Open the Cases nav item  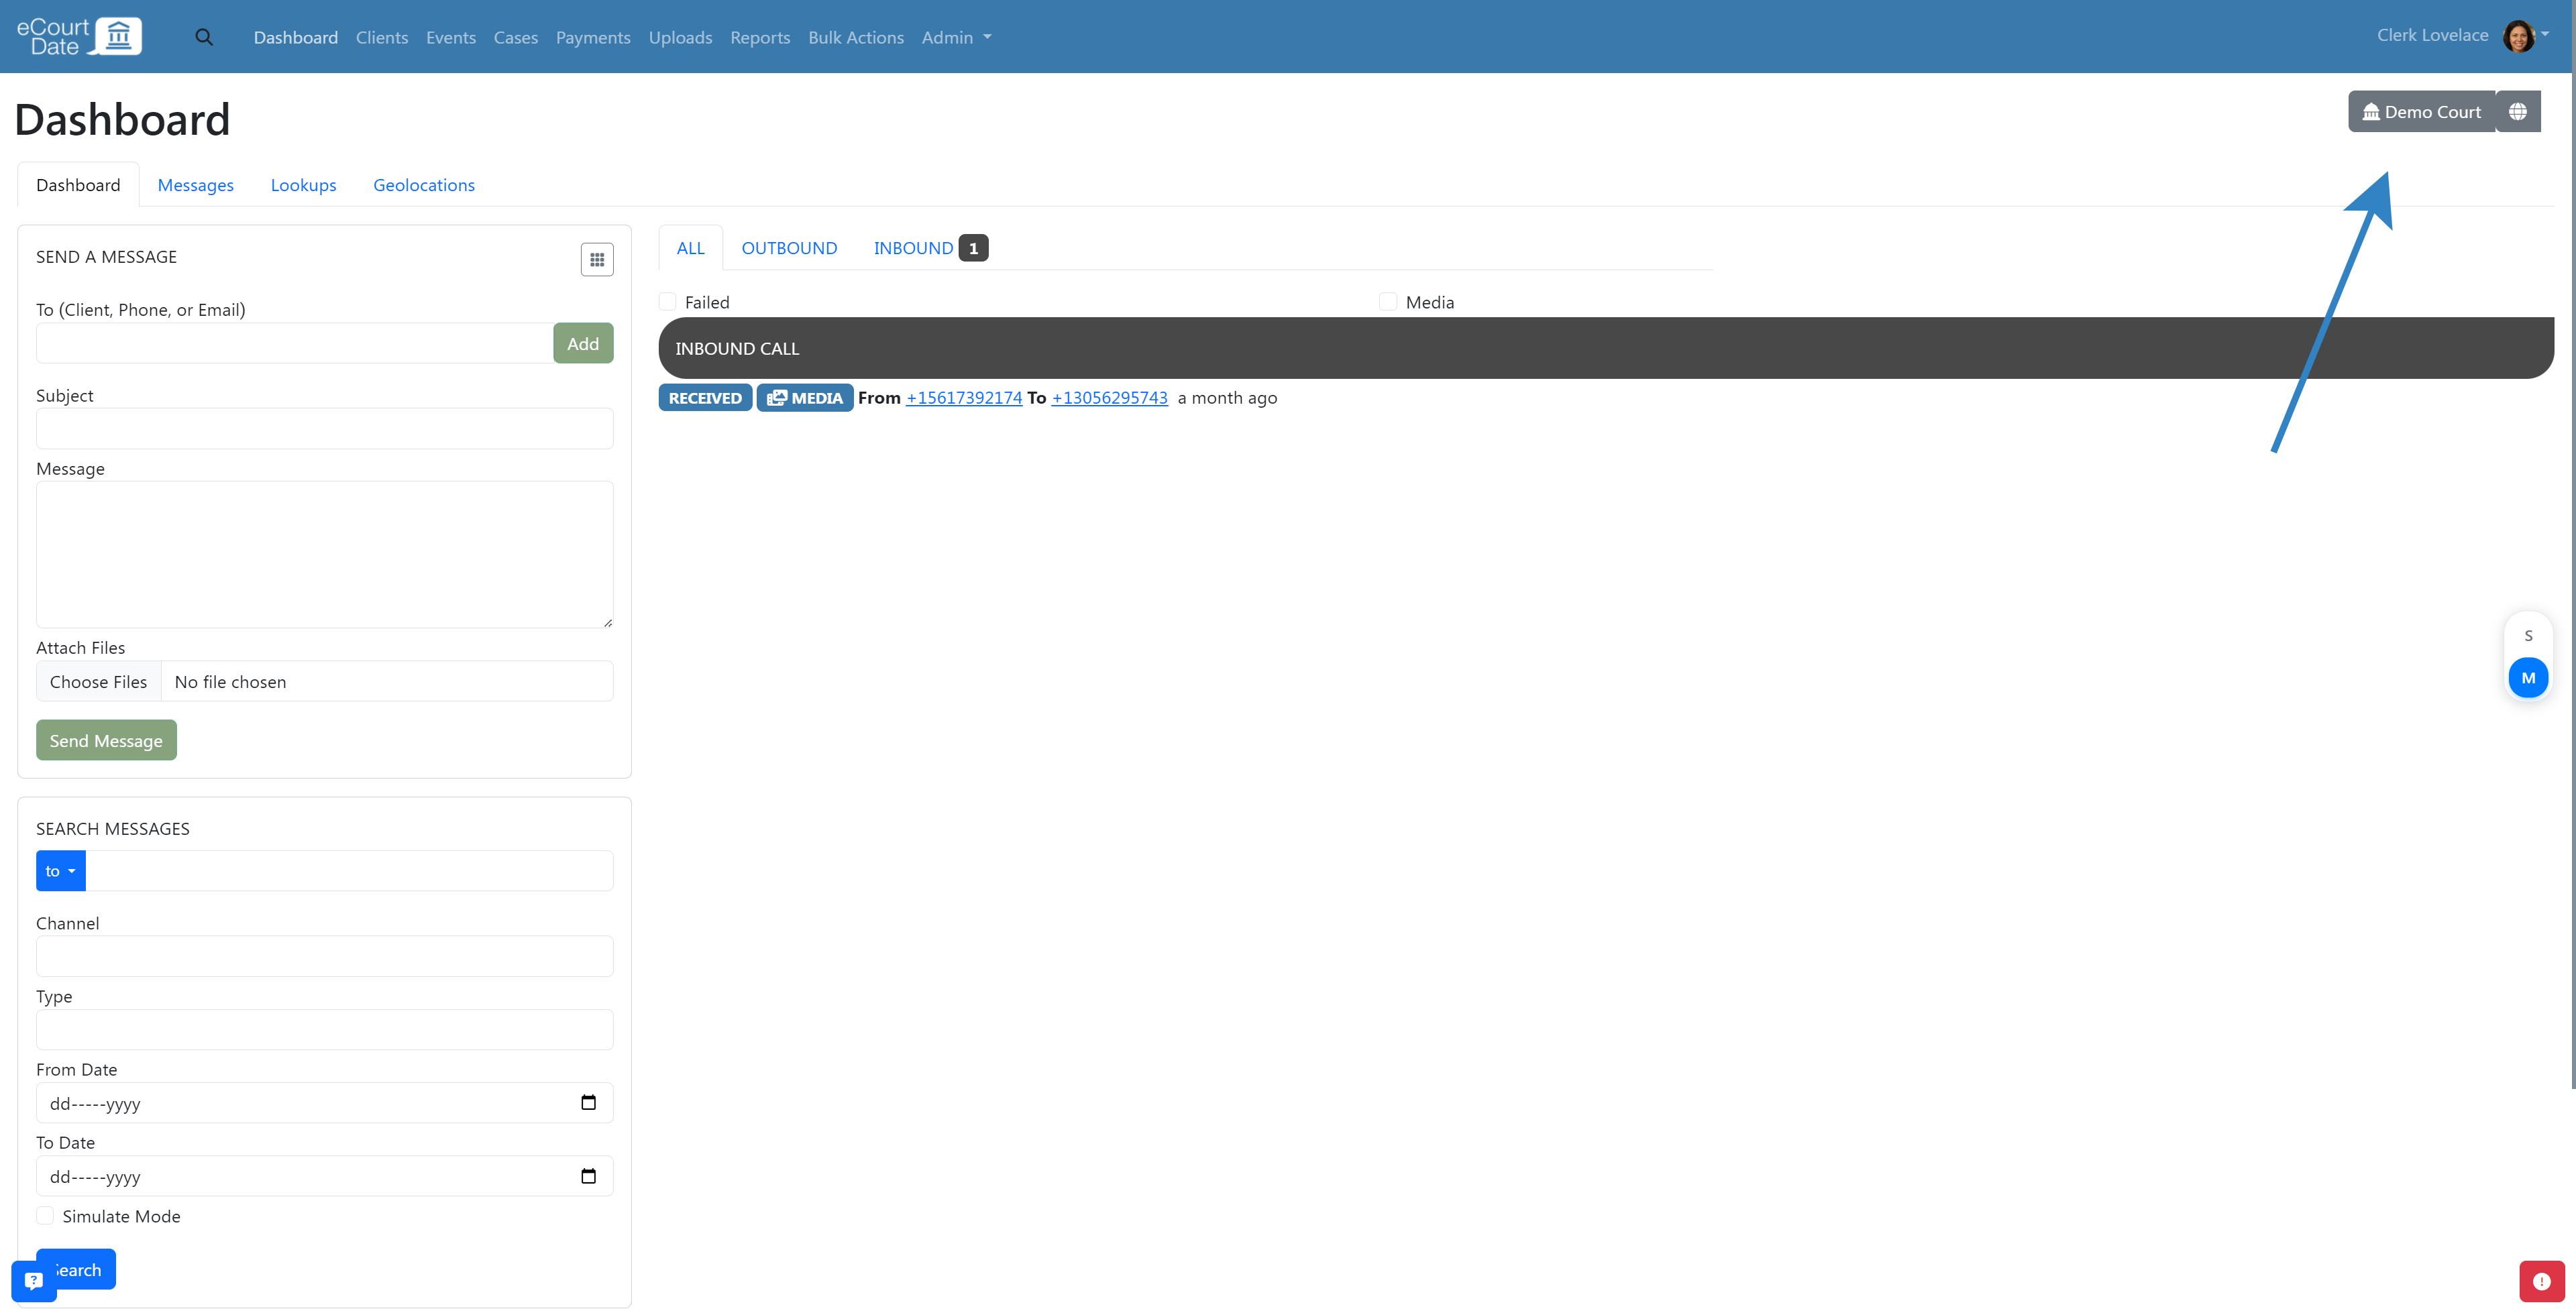click(x=515, y=37)
